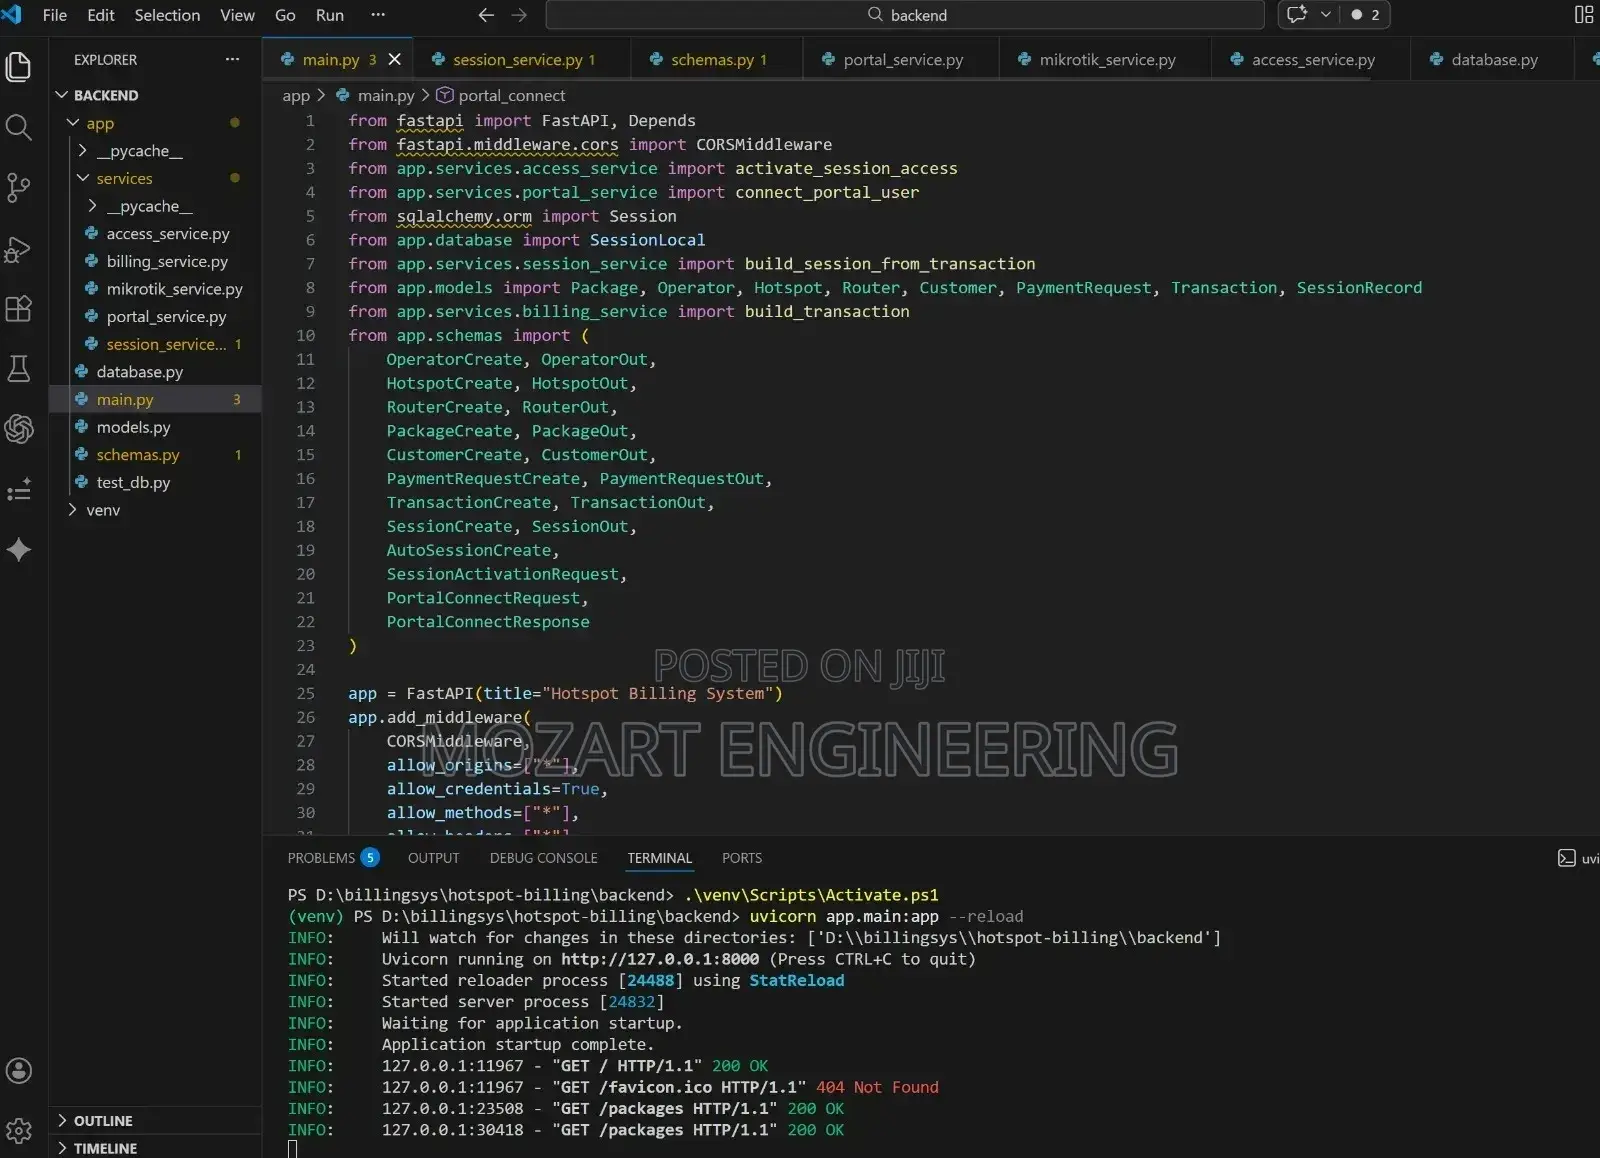
Task: Open the Run menu
Action: coord(330,15)
